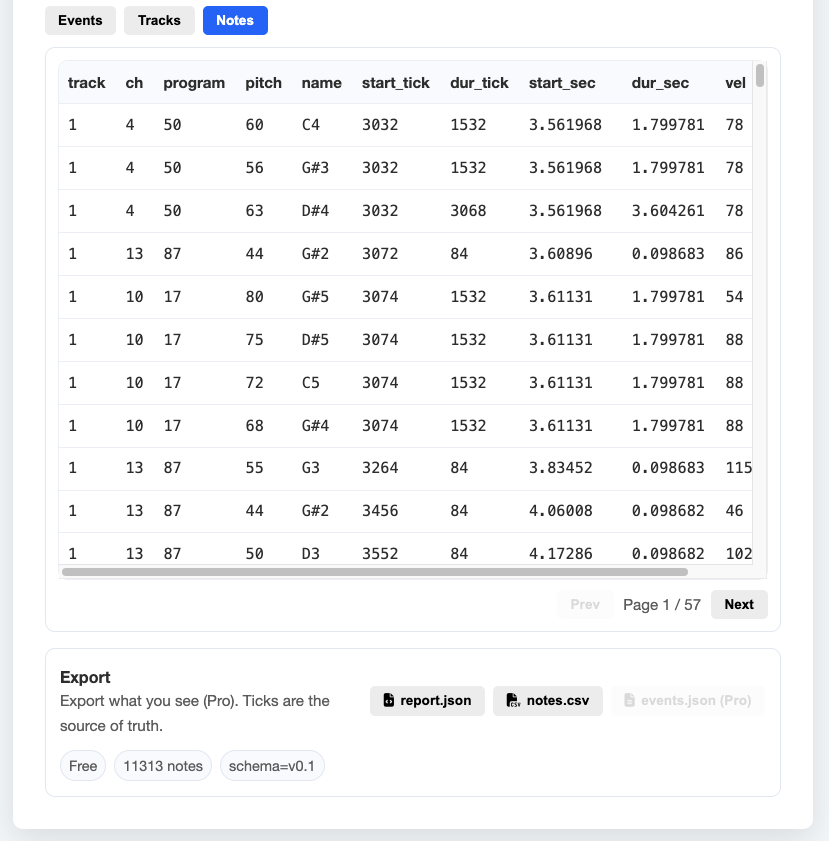This screenshot has width=829, height=841.
Task: Click the vertical table scrollbar thumb
Action: (760, 75)
